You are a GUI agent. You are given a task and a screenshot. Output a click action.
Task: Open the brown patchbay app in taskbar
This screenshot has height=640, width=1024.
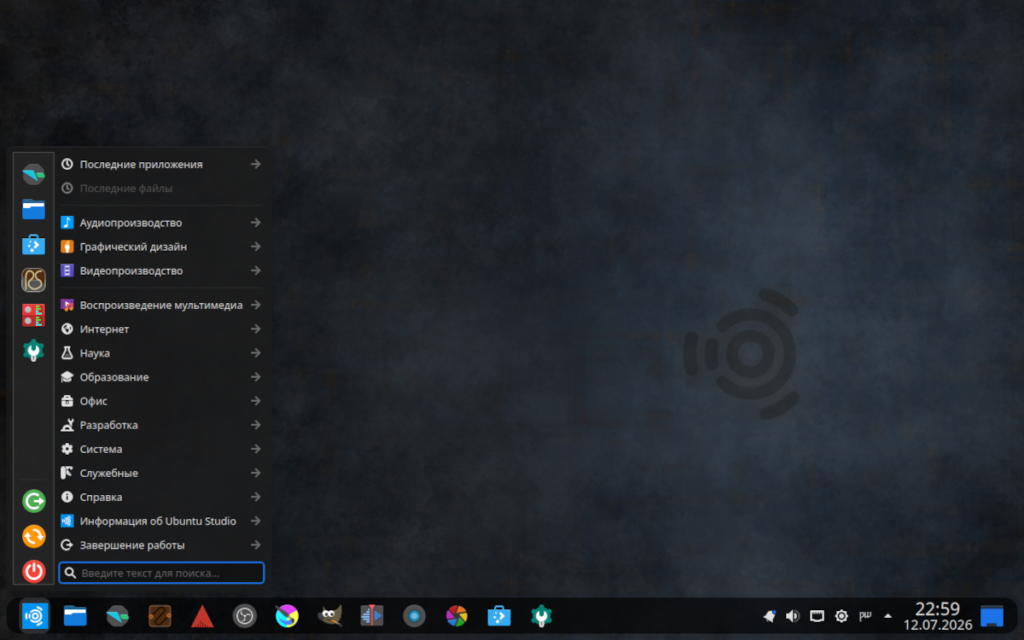tap(160, 616)
